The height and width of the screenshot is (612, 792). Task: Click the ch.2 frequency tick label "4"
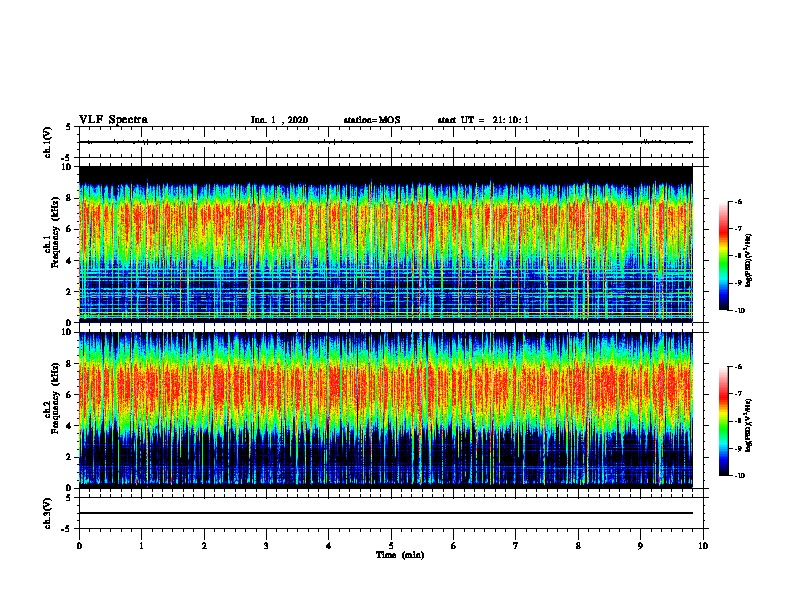(x=70, y=426)
